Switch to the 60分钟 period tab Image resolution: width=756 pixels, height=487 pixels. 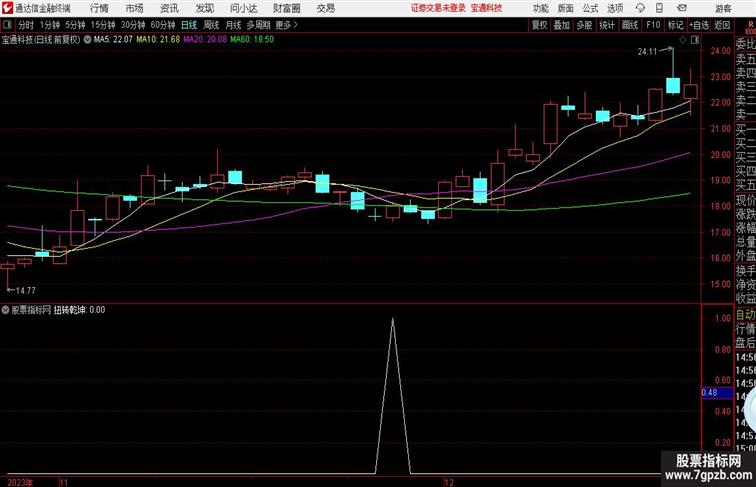[x=163, y=25]
